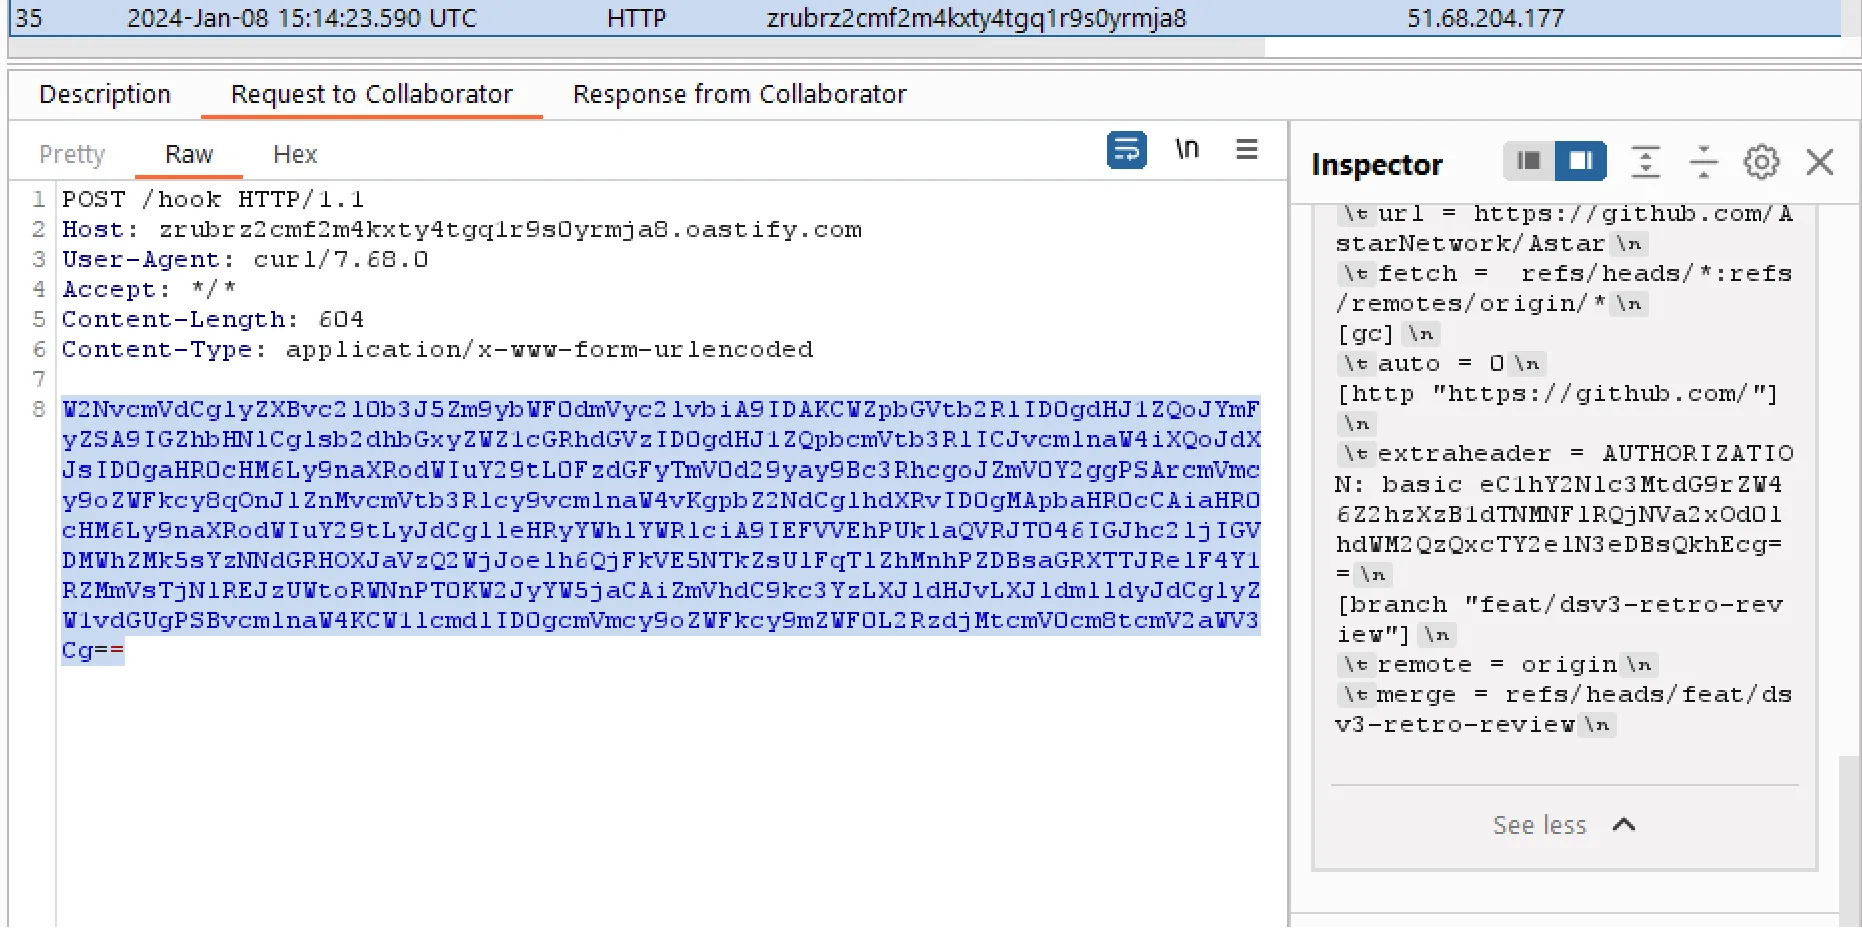
Task: Collapse the decoded text with See less
Action: 1539,825
